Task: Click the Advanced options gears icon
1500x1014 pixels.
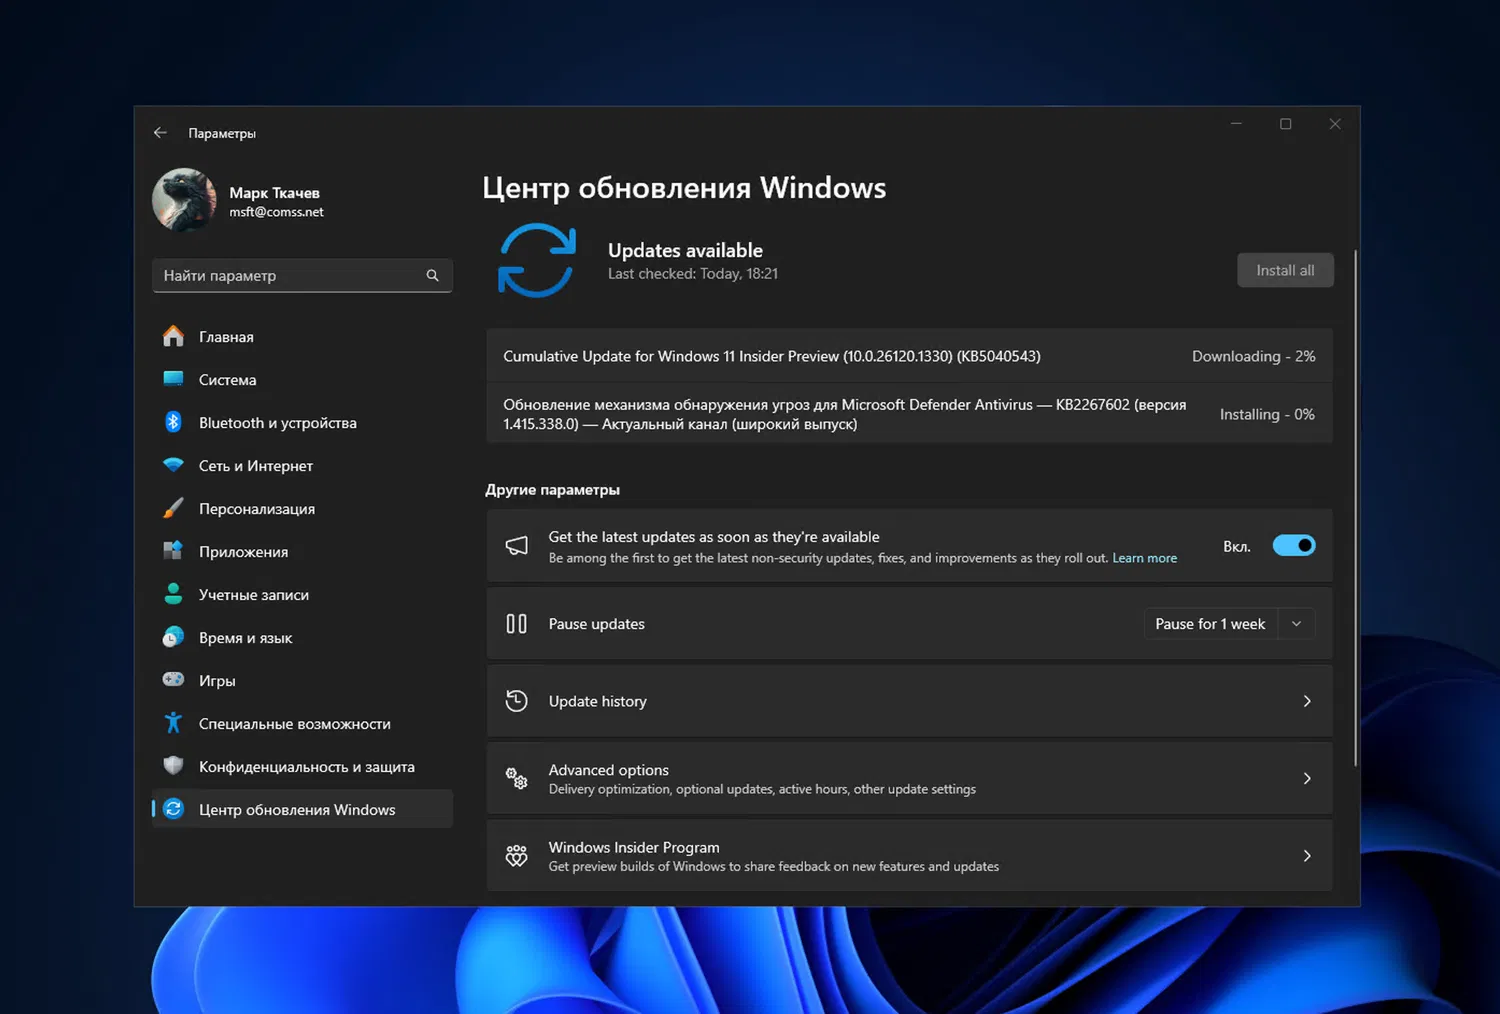Action: coord(516,778)
